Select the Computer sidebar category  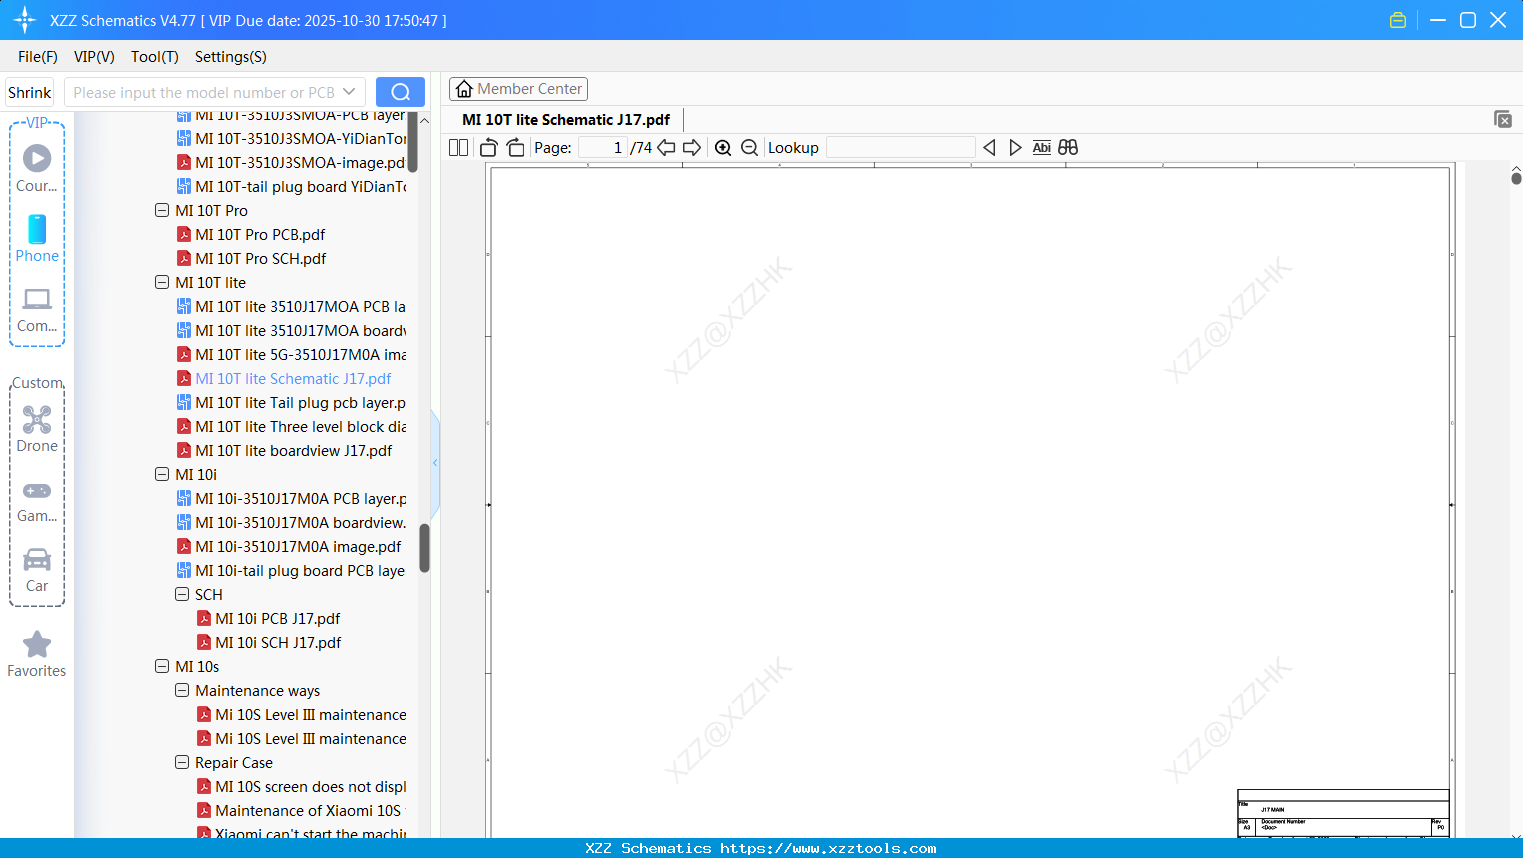coord(37,309)
